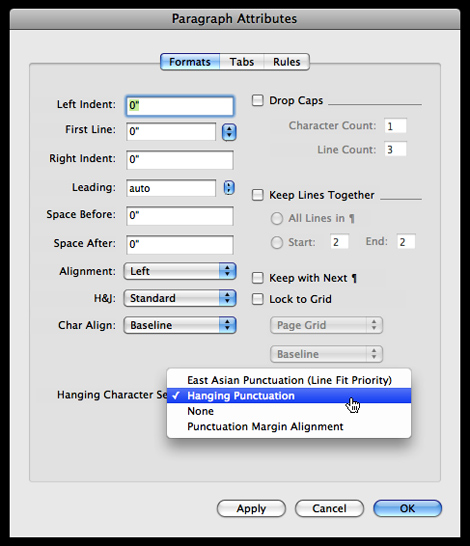470x546 pixels.
Task: Check the Keep with Next ¶ option
Action: 258,278
